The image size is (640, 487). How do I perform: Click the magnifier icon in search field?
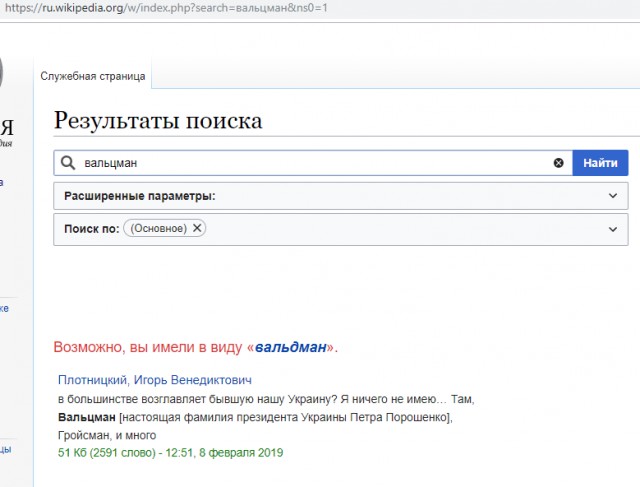(68, 163)
